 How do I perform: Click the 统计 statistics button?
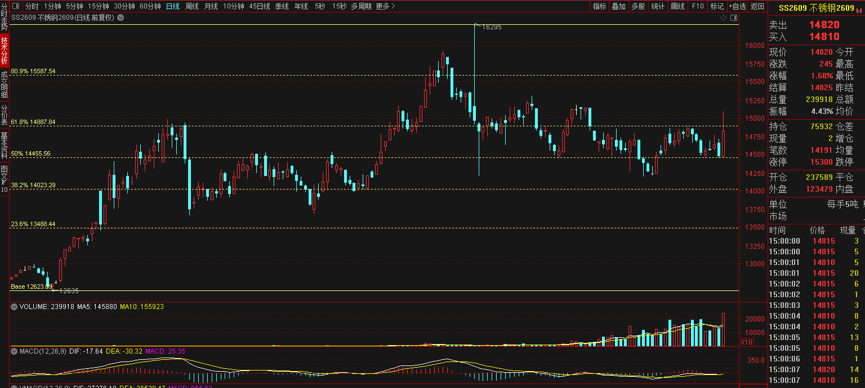(658, 7)
